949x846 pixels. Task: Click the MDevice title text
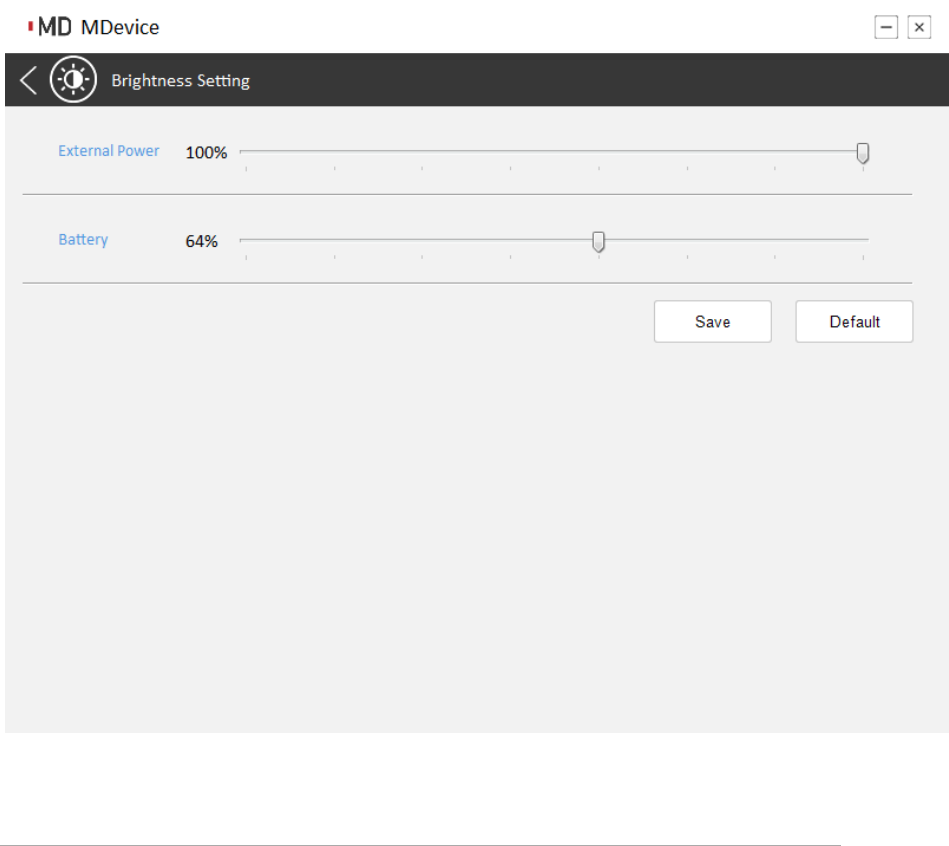click(x=120, y=27)
